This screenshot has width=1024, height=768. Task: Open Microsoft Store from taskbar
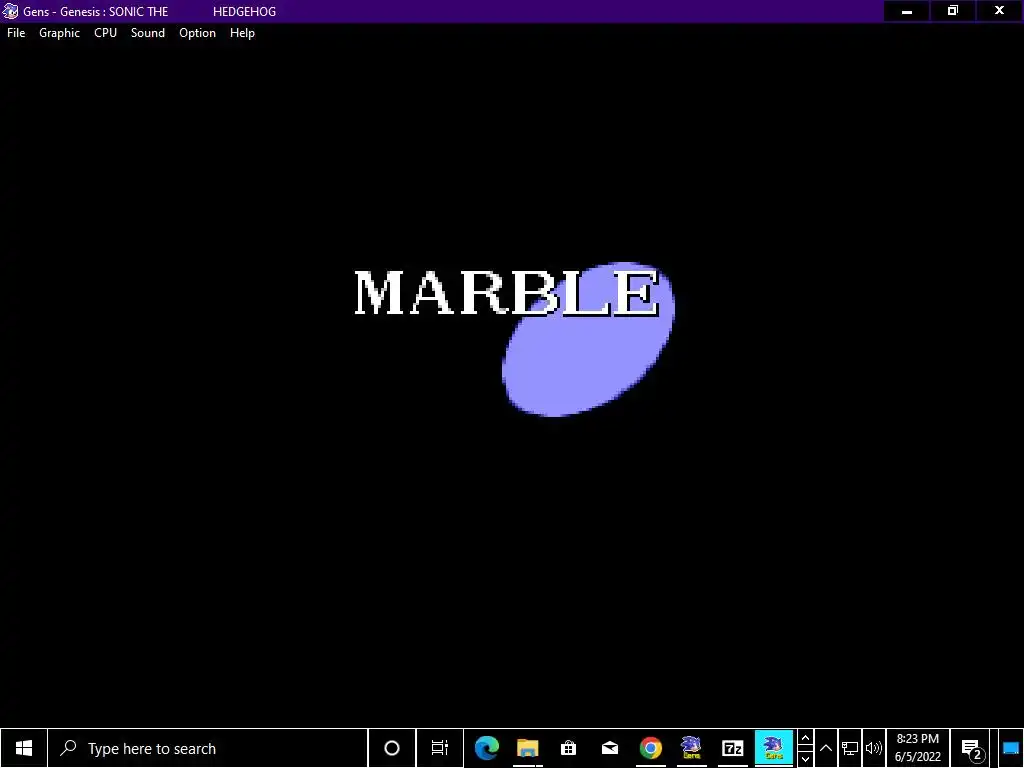coord(569,748)
